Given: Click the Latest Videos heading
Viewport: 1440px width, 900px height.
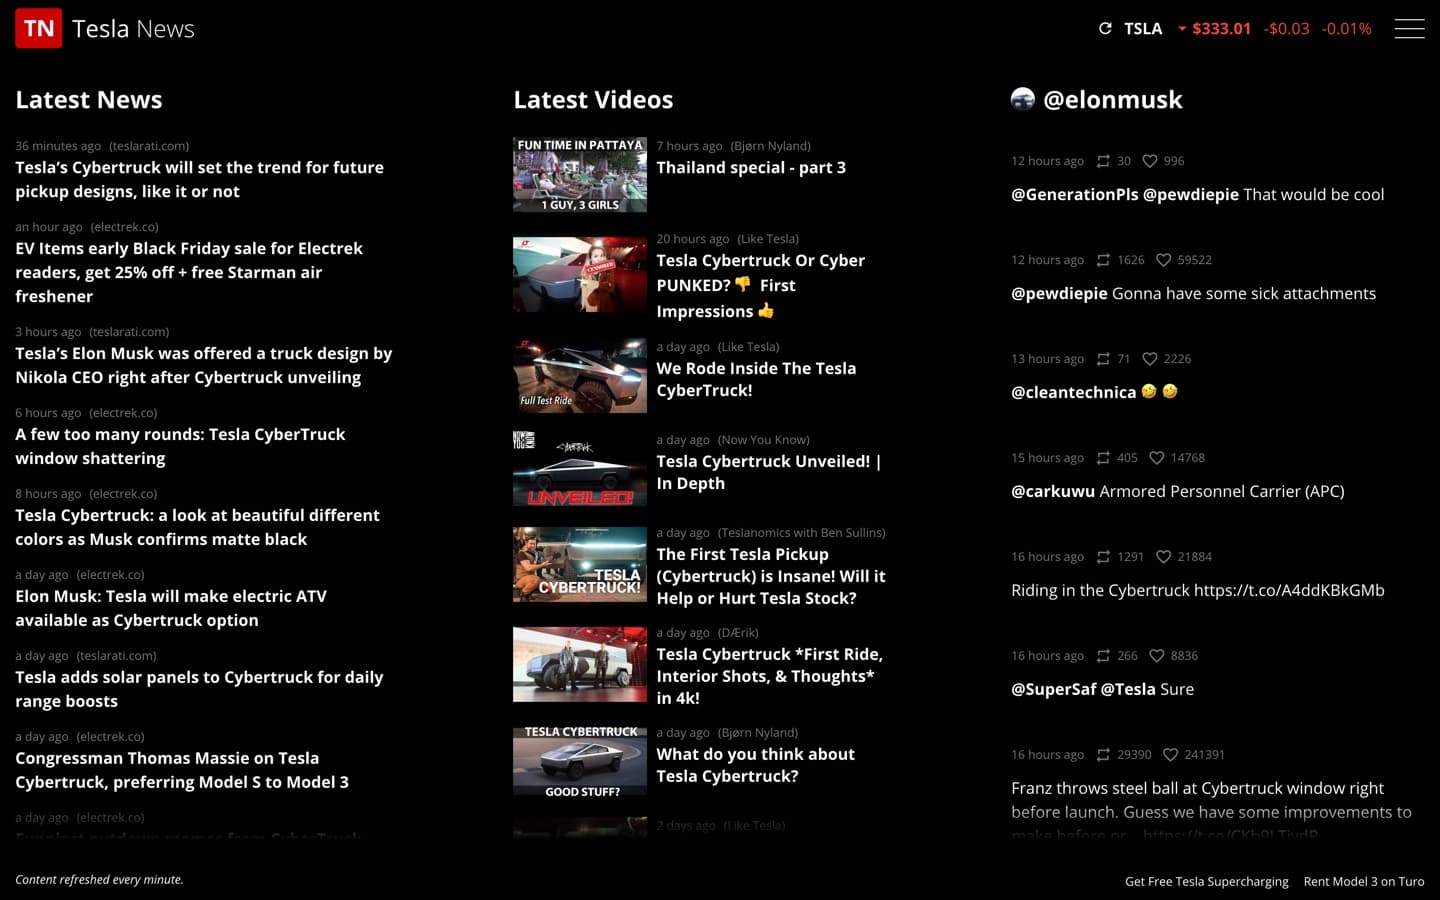Looking at the screenshot, I should tap(593, 99).
